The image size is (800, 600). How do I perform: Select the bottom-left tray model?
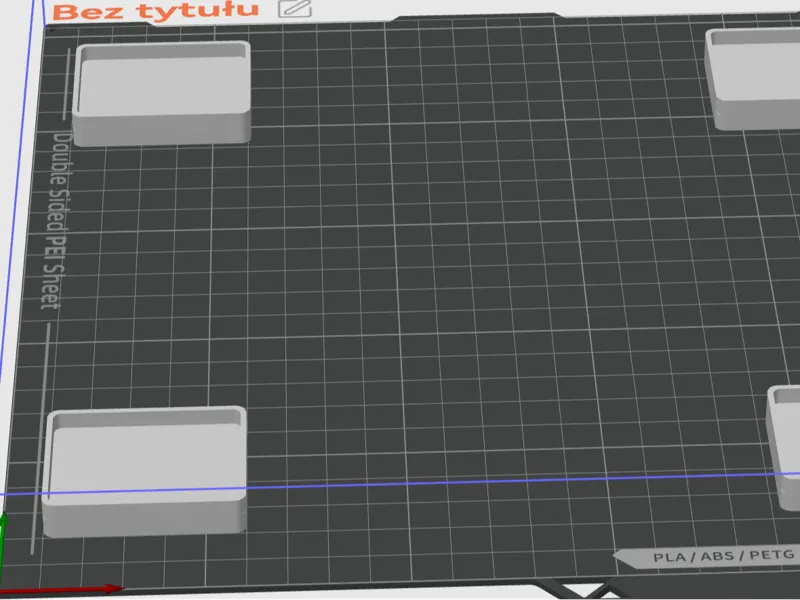click(x=144, y=471)
